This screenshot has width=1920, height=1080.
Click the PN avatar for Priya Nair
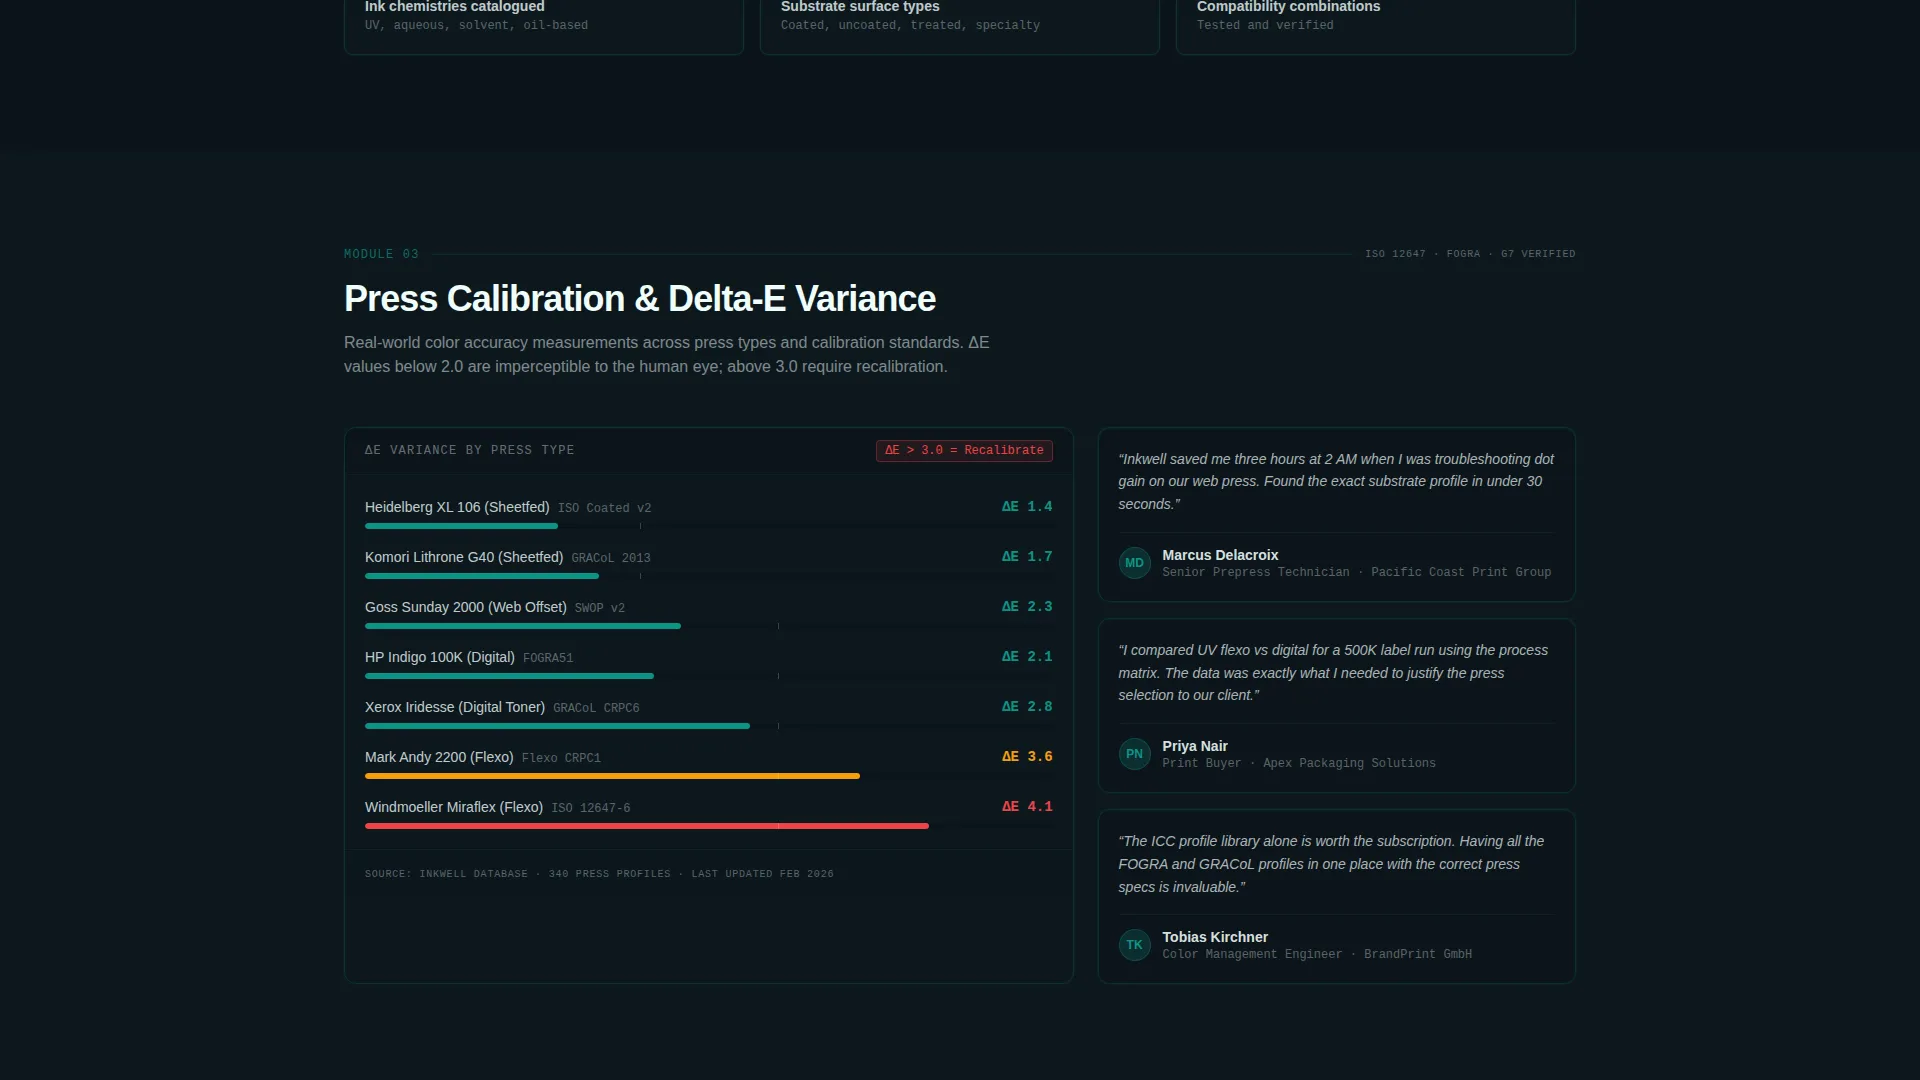coord(1134,754)
